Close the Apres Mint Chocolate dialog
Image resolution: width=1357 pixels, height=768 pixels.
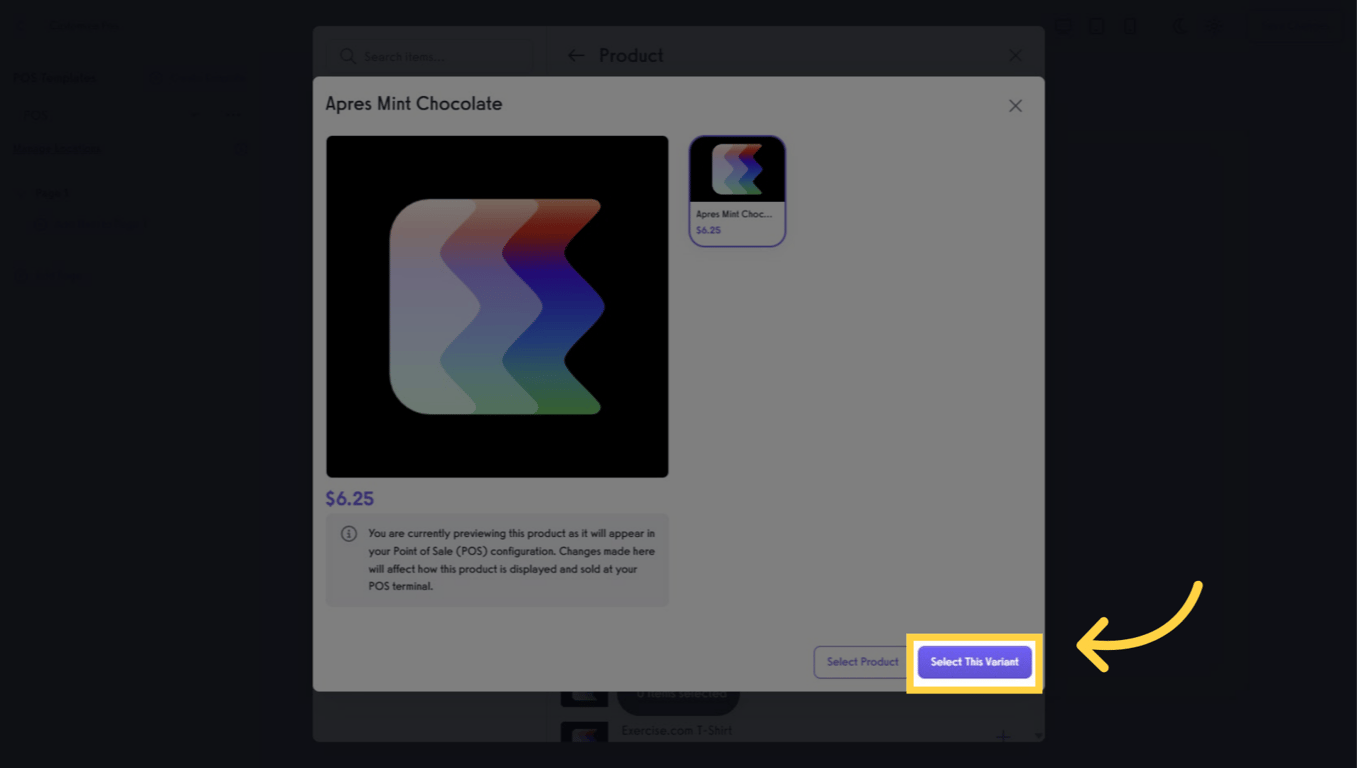(1015, 106)
